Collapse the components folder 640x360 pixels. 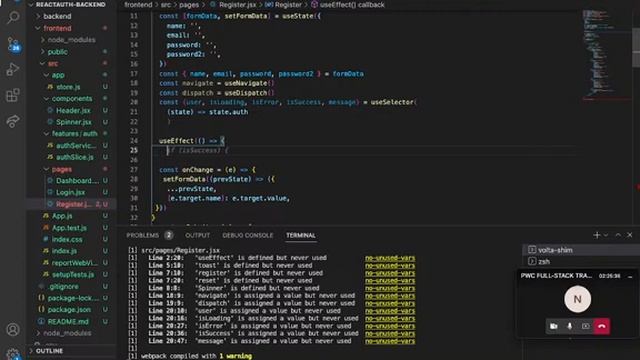pos(71,98)
